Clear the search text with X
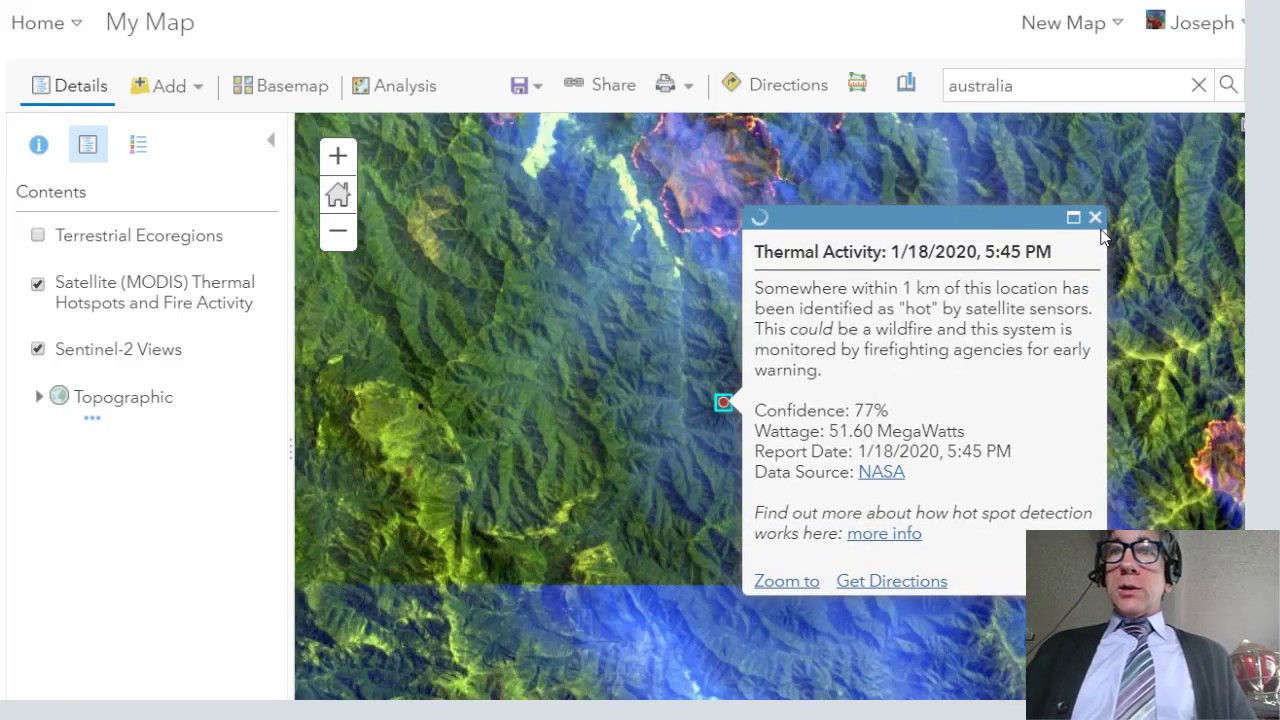Screen dimensions: 1280x720 [x=1199, y=86]
